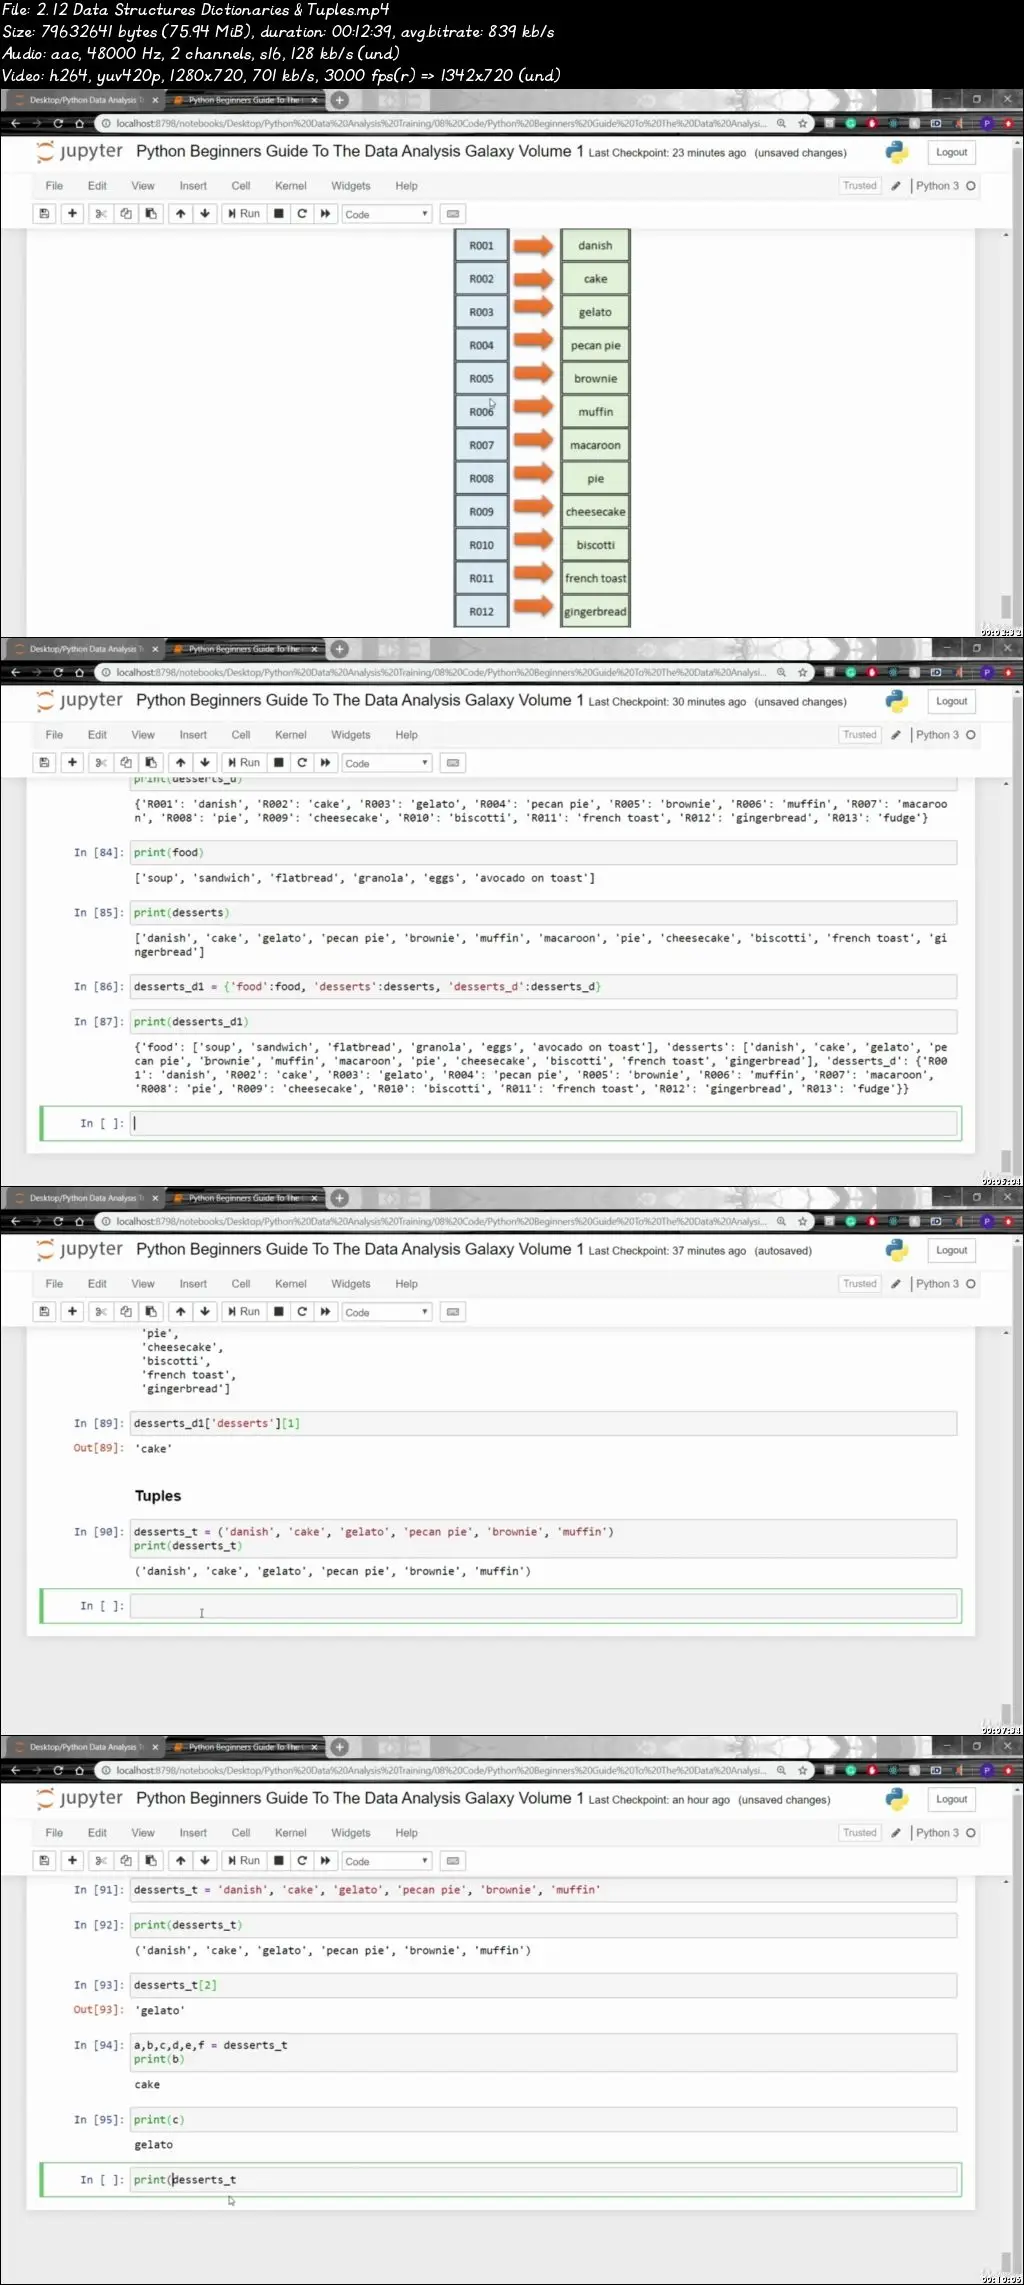This screenshot has height=2285, width=1024.
Task: Insert cell below in '37 minutes ago' notebook
Action: tap(72, 1311)
